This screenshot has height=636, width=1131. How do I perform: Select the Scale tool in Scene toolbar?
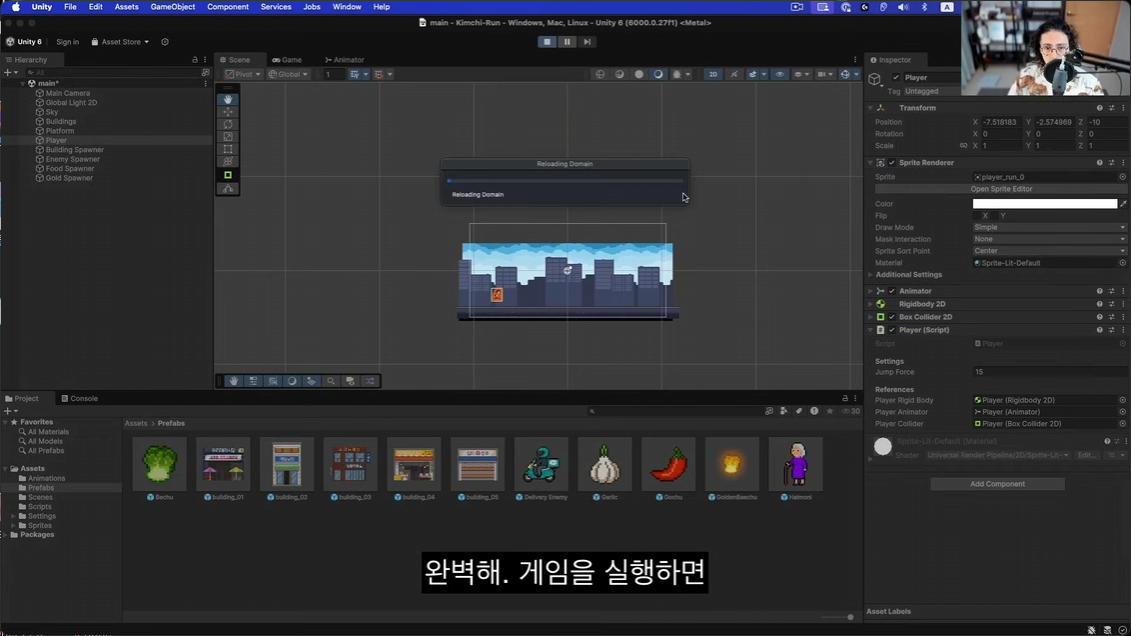tap(228, 136)
